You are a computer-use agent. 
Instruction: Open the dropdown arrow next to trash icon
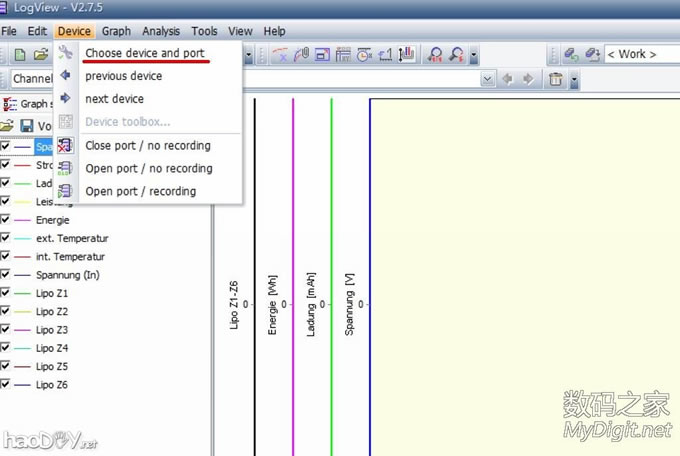(575, 79)
